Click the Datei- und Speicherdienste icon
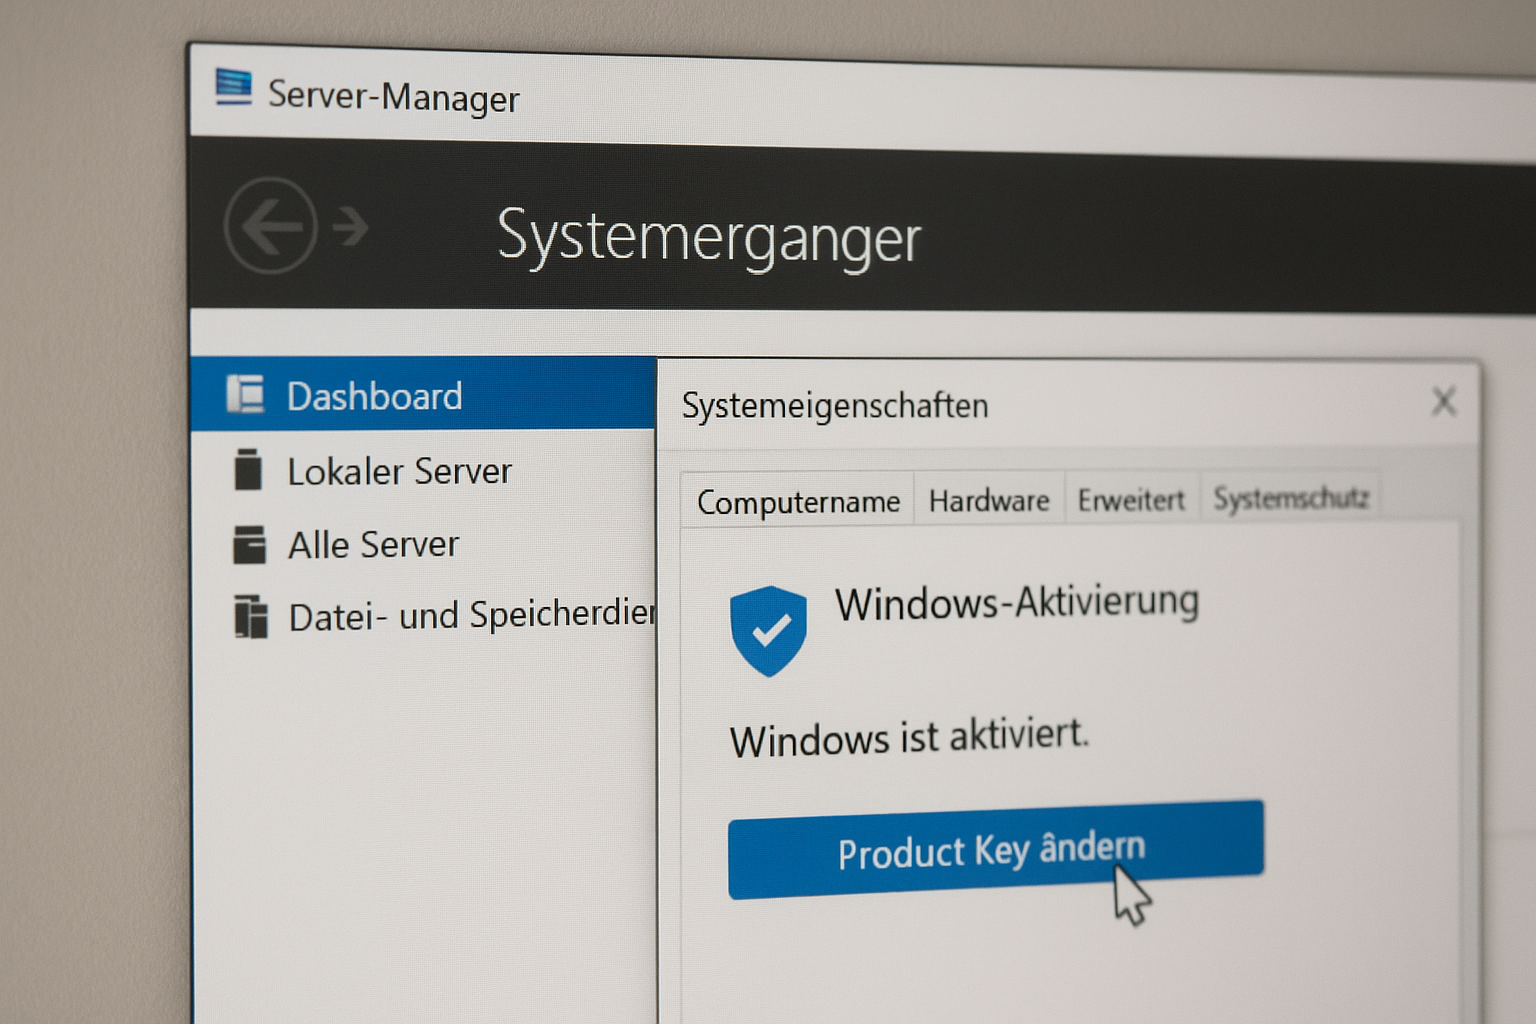Viewport: 1536px width, 1024px height. (251, 616)
